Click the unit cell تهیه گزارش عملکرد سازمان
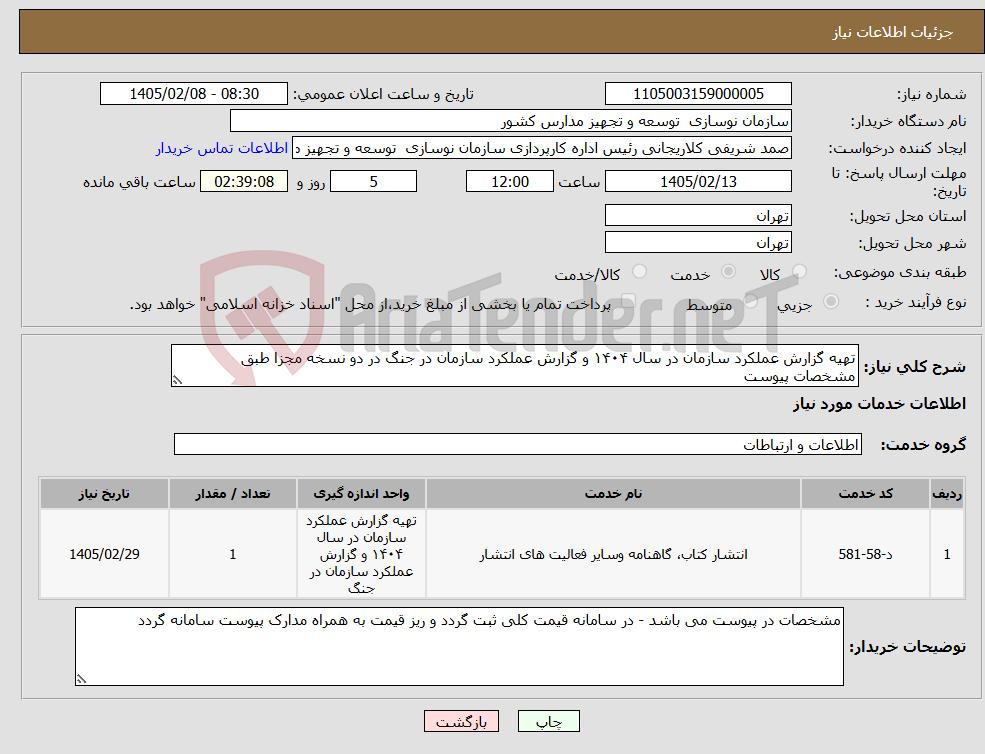 (361, 554)
